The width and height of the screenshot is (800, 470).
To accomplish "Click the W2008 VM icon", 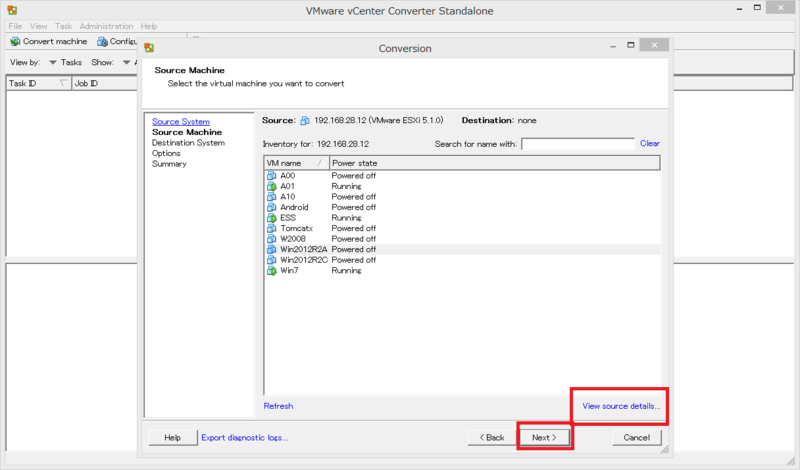I will coord(271,239).
